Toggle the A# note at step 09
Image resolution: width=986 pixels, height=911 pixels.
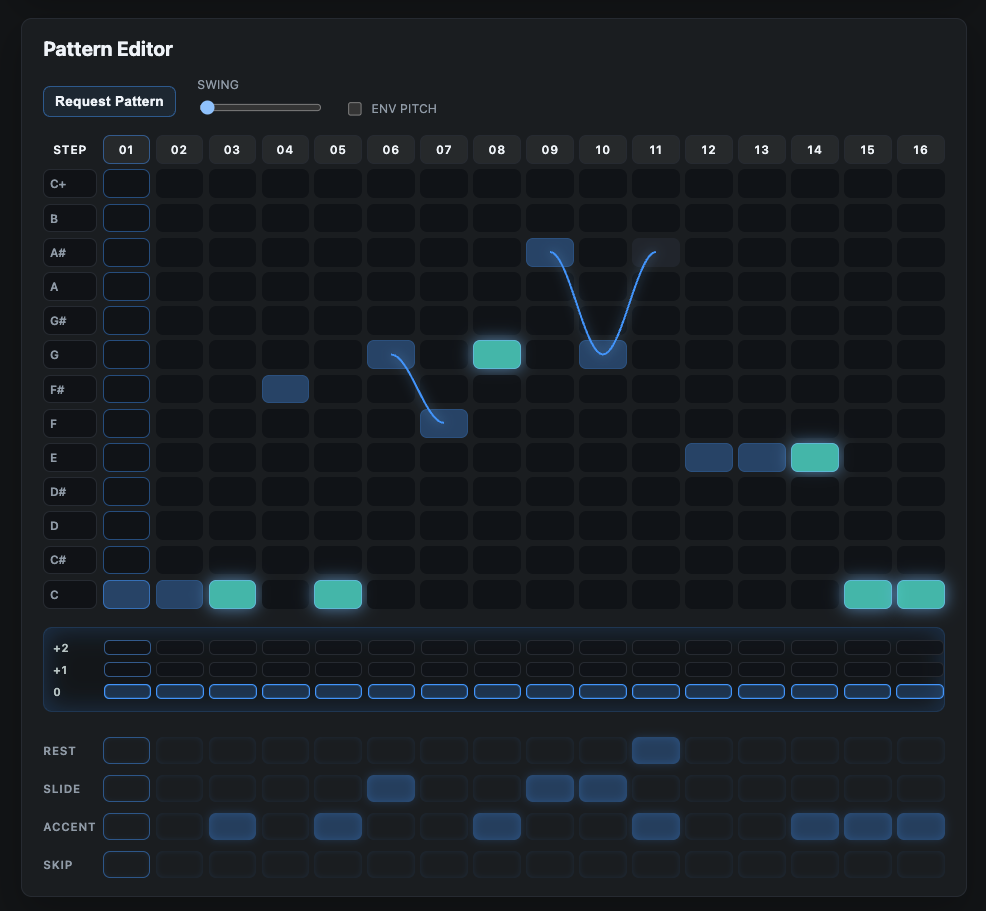point(550,252)
